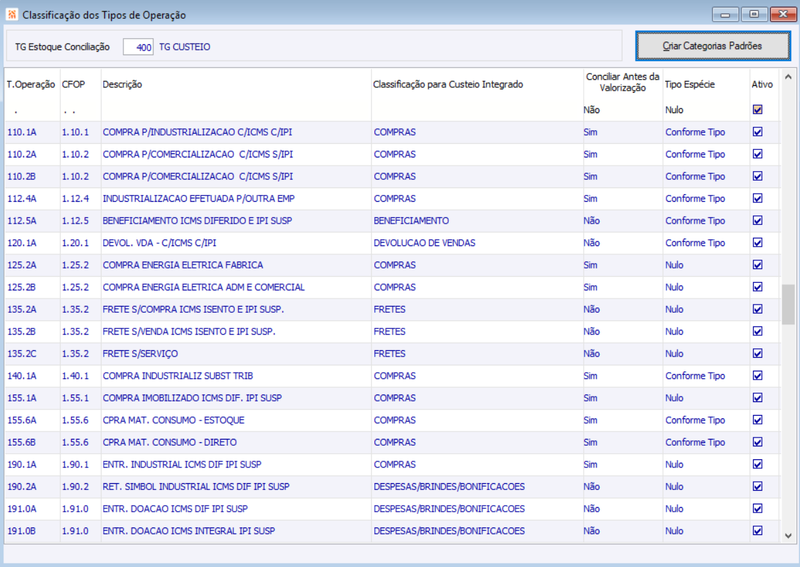Click Não conciliar value in row 135.2A
This screenshot has width=800, height=567.
tap(591, 309)
